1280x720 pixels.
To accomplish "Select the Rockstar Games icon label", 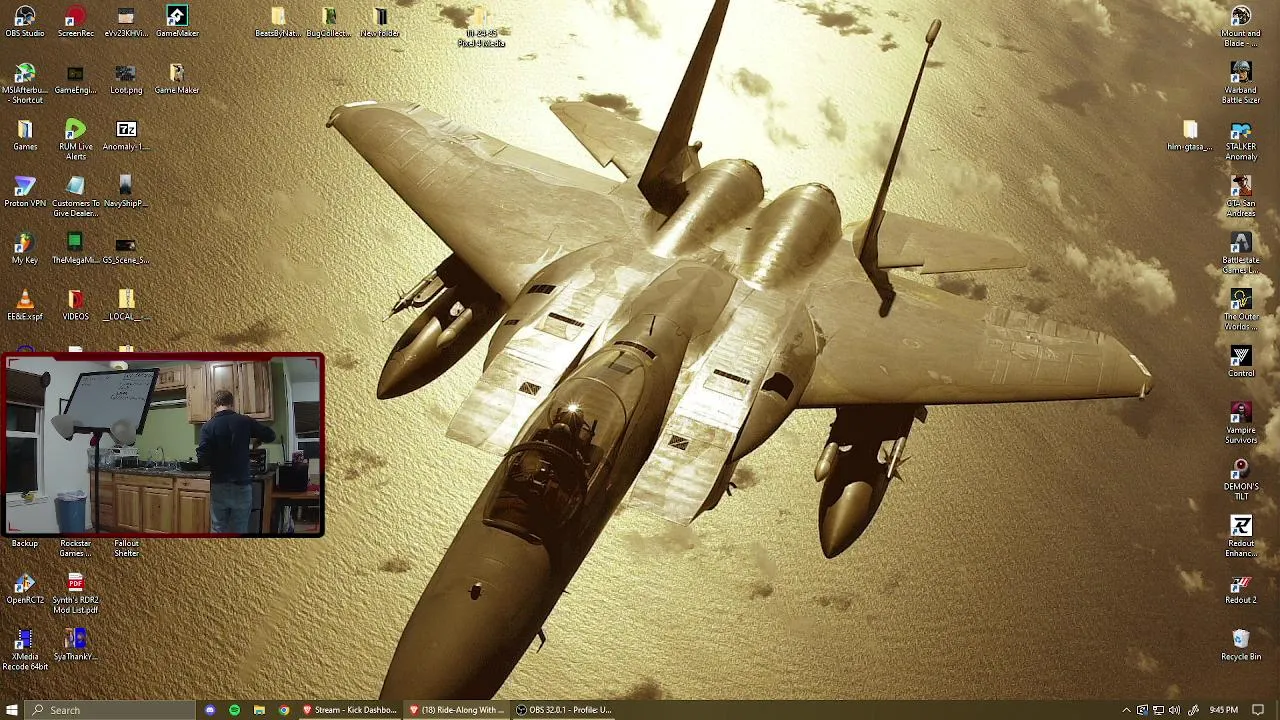I will tap(75, 549).
